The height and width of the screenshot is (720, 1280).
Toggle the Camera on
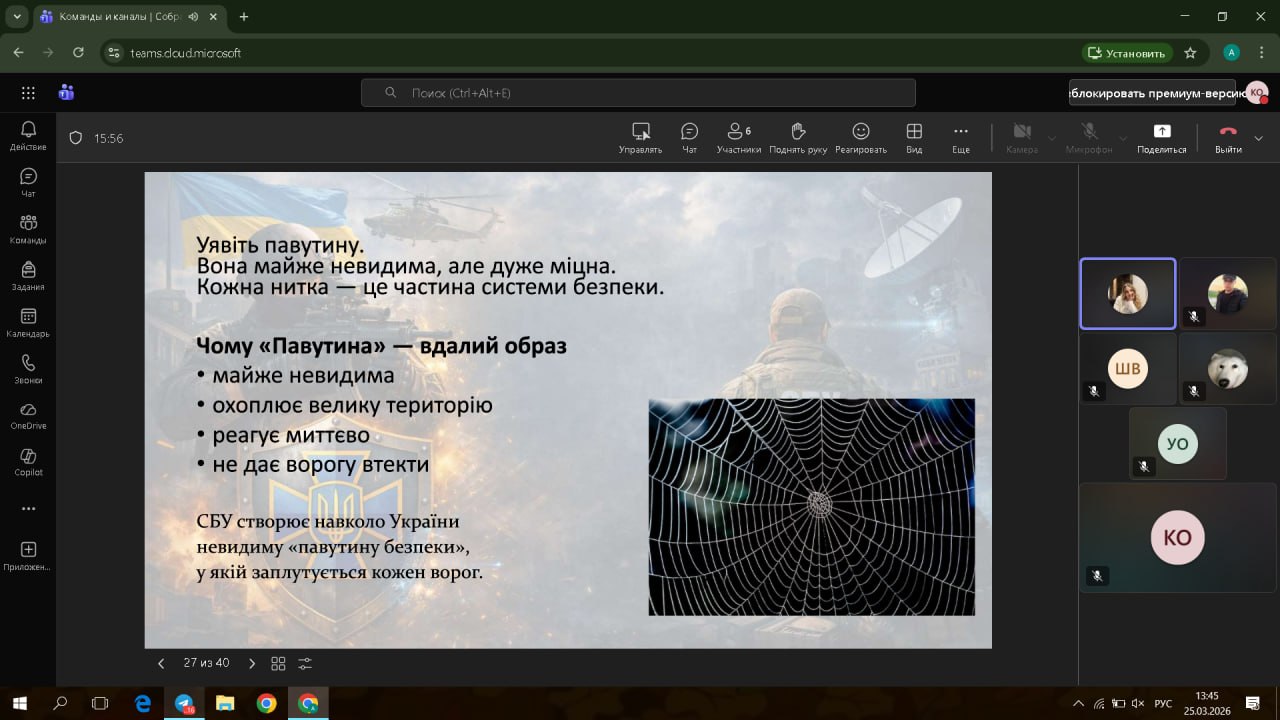(x=1021, y=137)
